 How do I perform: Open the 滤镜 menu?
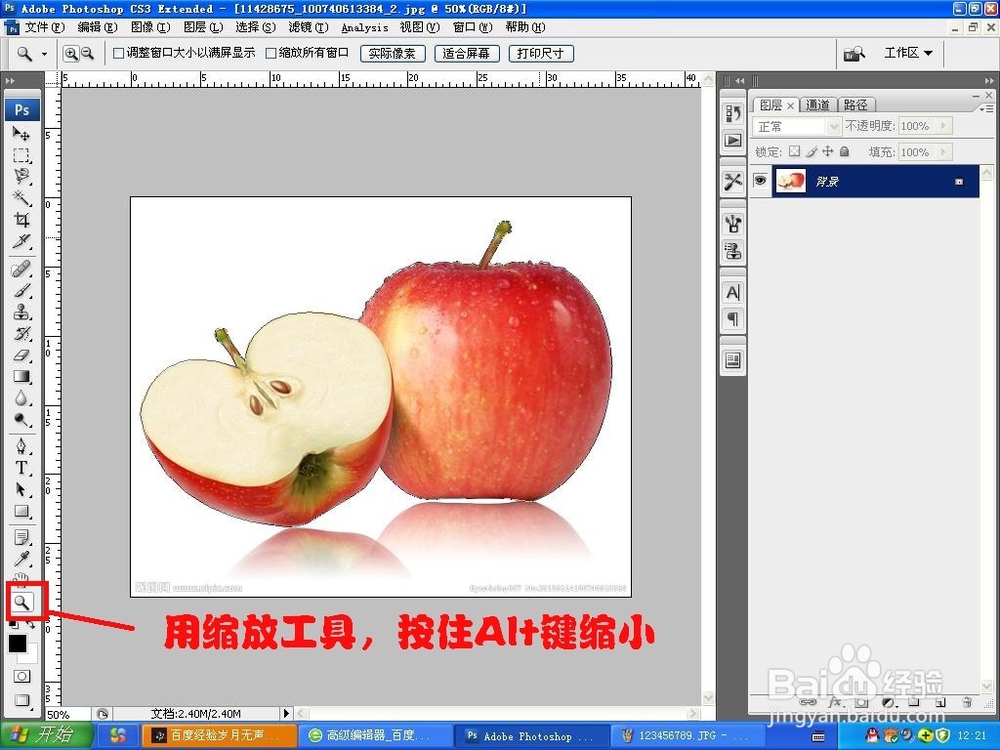309,27
